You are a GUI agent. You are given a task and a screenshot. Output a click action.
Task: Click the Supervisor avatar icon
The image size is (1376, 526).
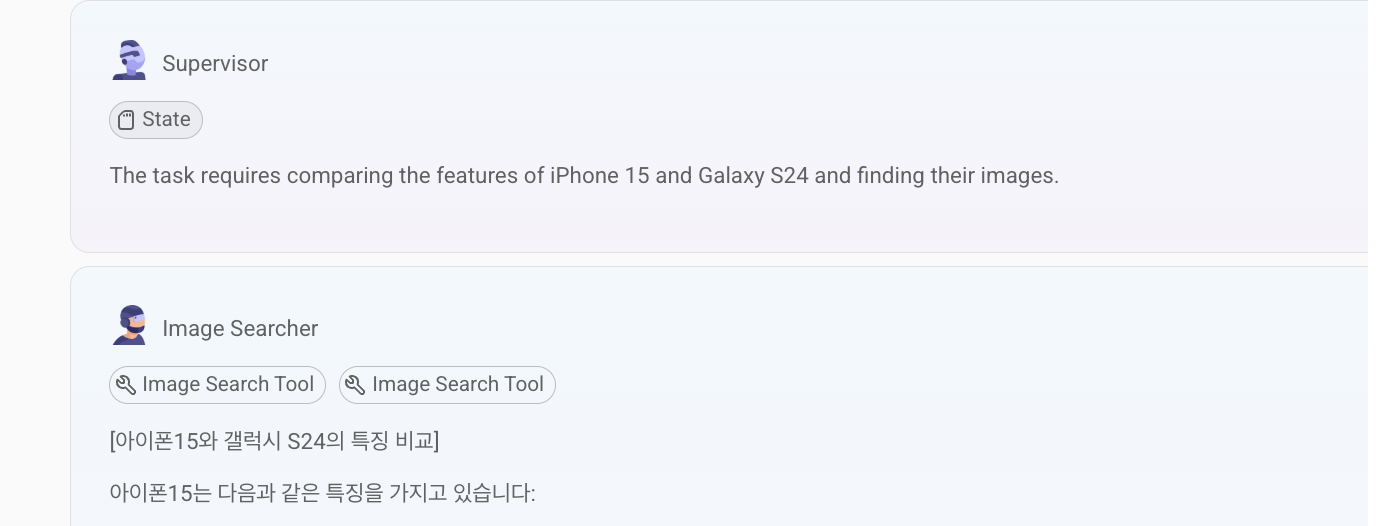[x=130, y=61]
